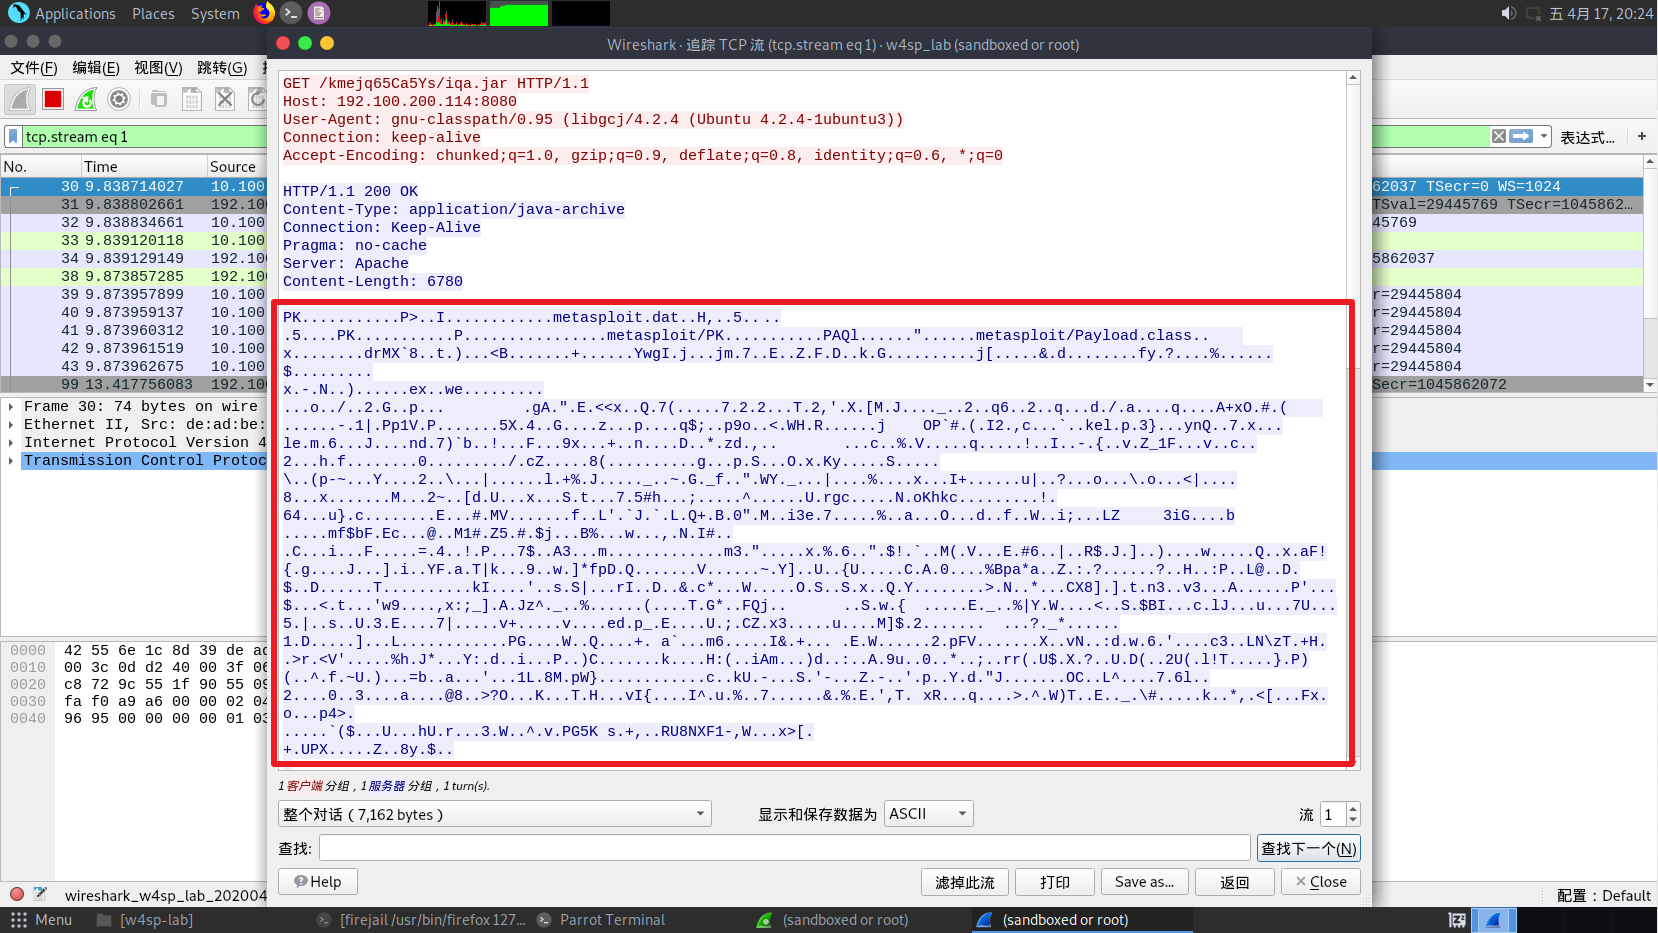The width and height of the screenshot is (1658, 933).
Task: Switch to Parrot Terminal taskbar item
Action: tap(601, 920)
